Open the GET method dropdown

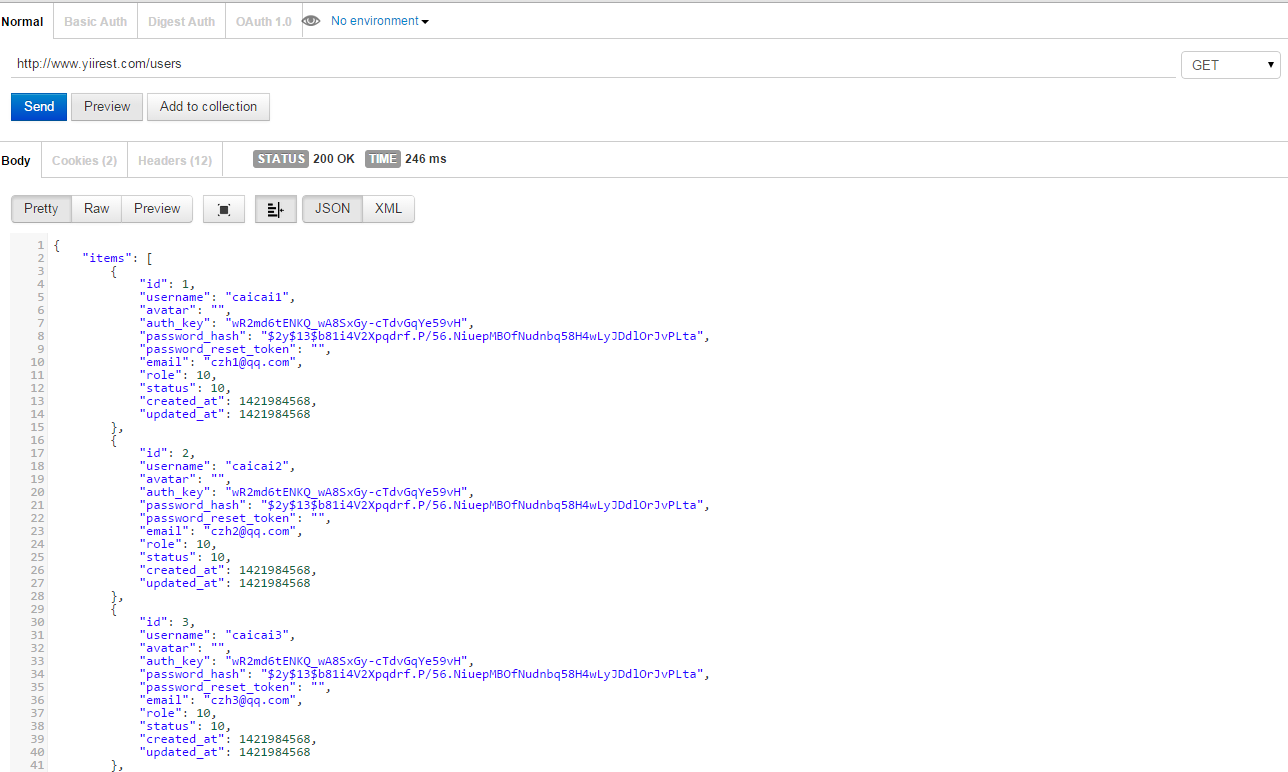point(1231,65)
